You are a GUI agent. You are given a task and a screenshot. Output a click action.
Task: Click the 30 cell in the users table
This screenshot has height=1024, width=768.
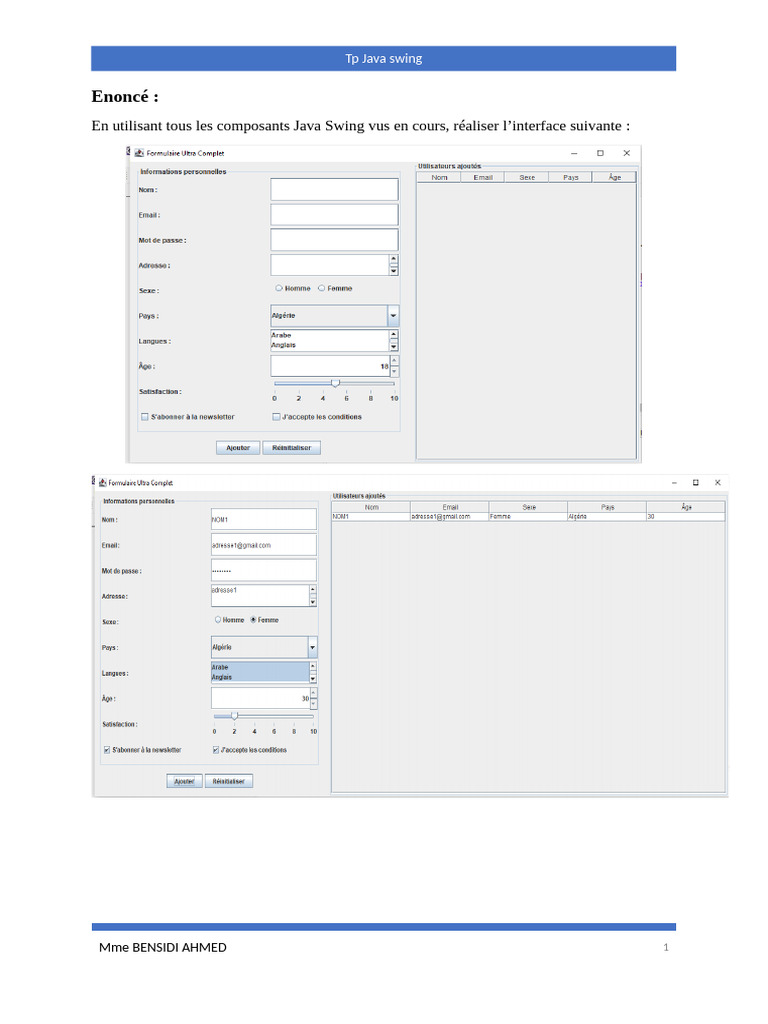(x=686, y=517)
